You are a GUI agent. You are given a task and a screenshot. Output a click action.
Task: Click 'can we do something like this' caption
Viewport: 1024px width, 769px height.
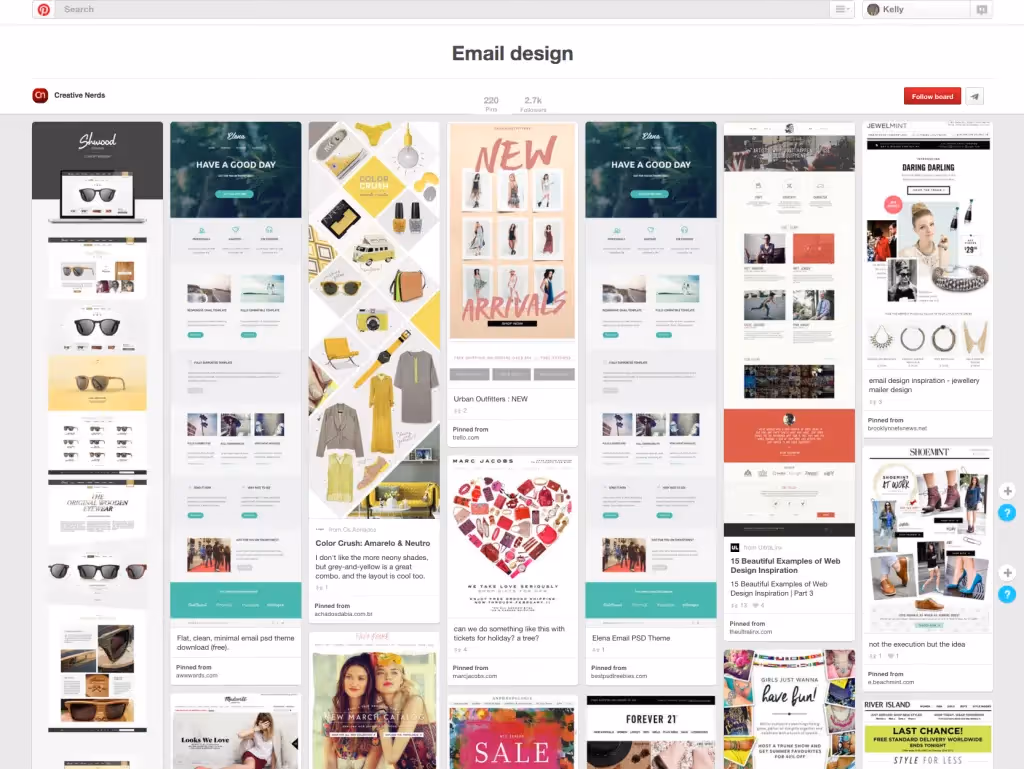[509, 633]
